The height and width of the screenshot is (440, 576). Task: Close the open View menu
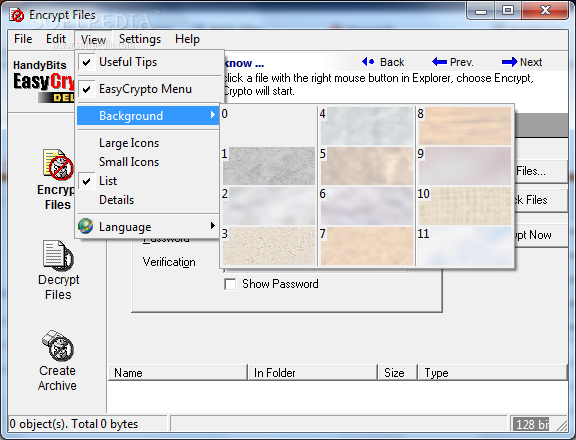point(93,39)
